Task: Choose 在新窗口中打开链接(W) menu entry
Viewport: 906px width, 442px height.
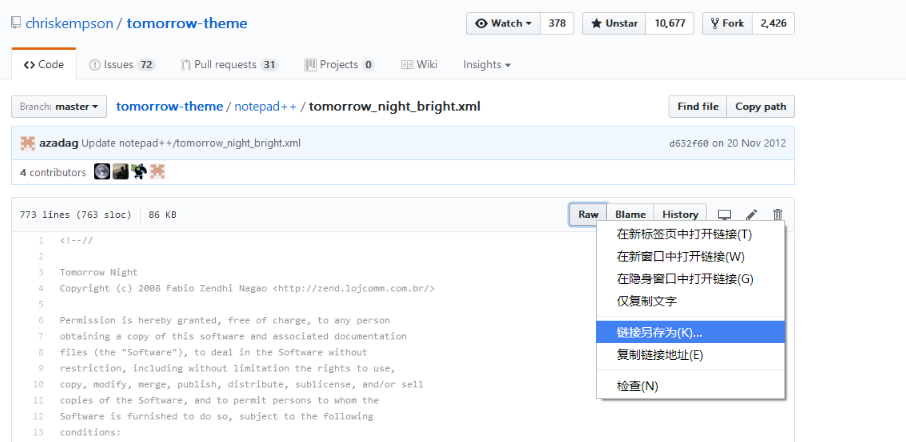Action: pos(690,256)
